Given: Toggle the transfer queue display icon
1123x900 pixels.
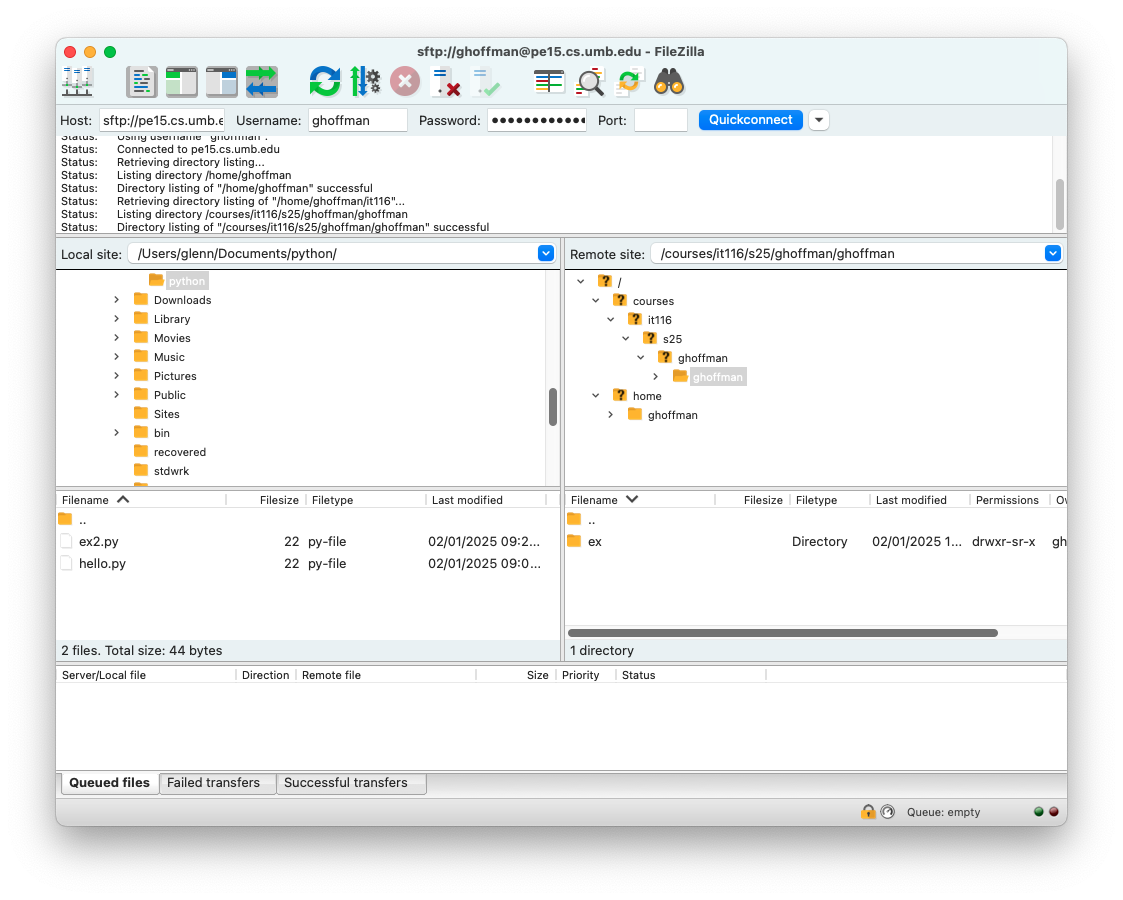Looking at the screenshot, I should [261, 82].
